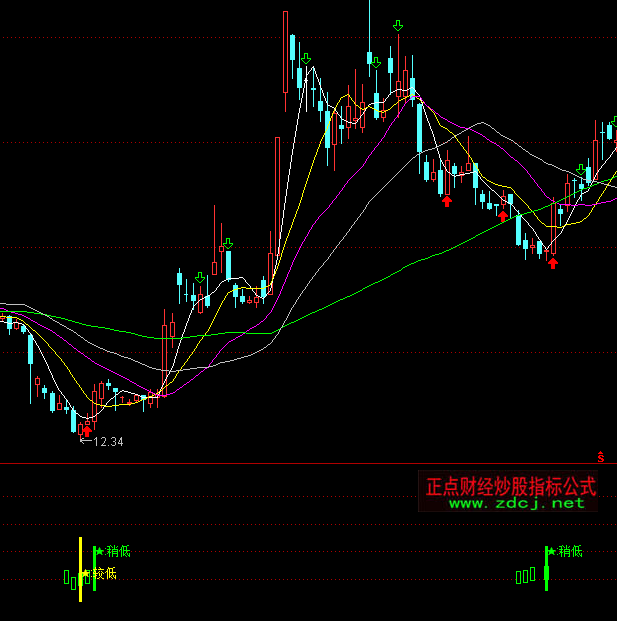
Task: Click the topmost green down arrow at the price peak
Action: click(x=398, y=25)
